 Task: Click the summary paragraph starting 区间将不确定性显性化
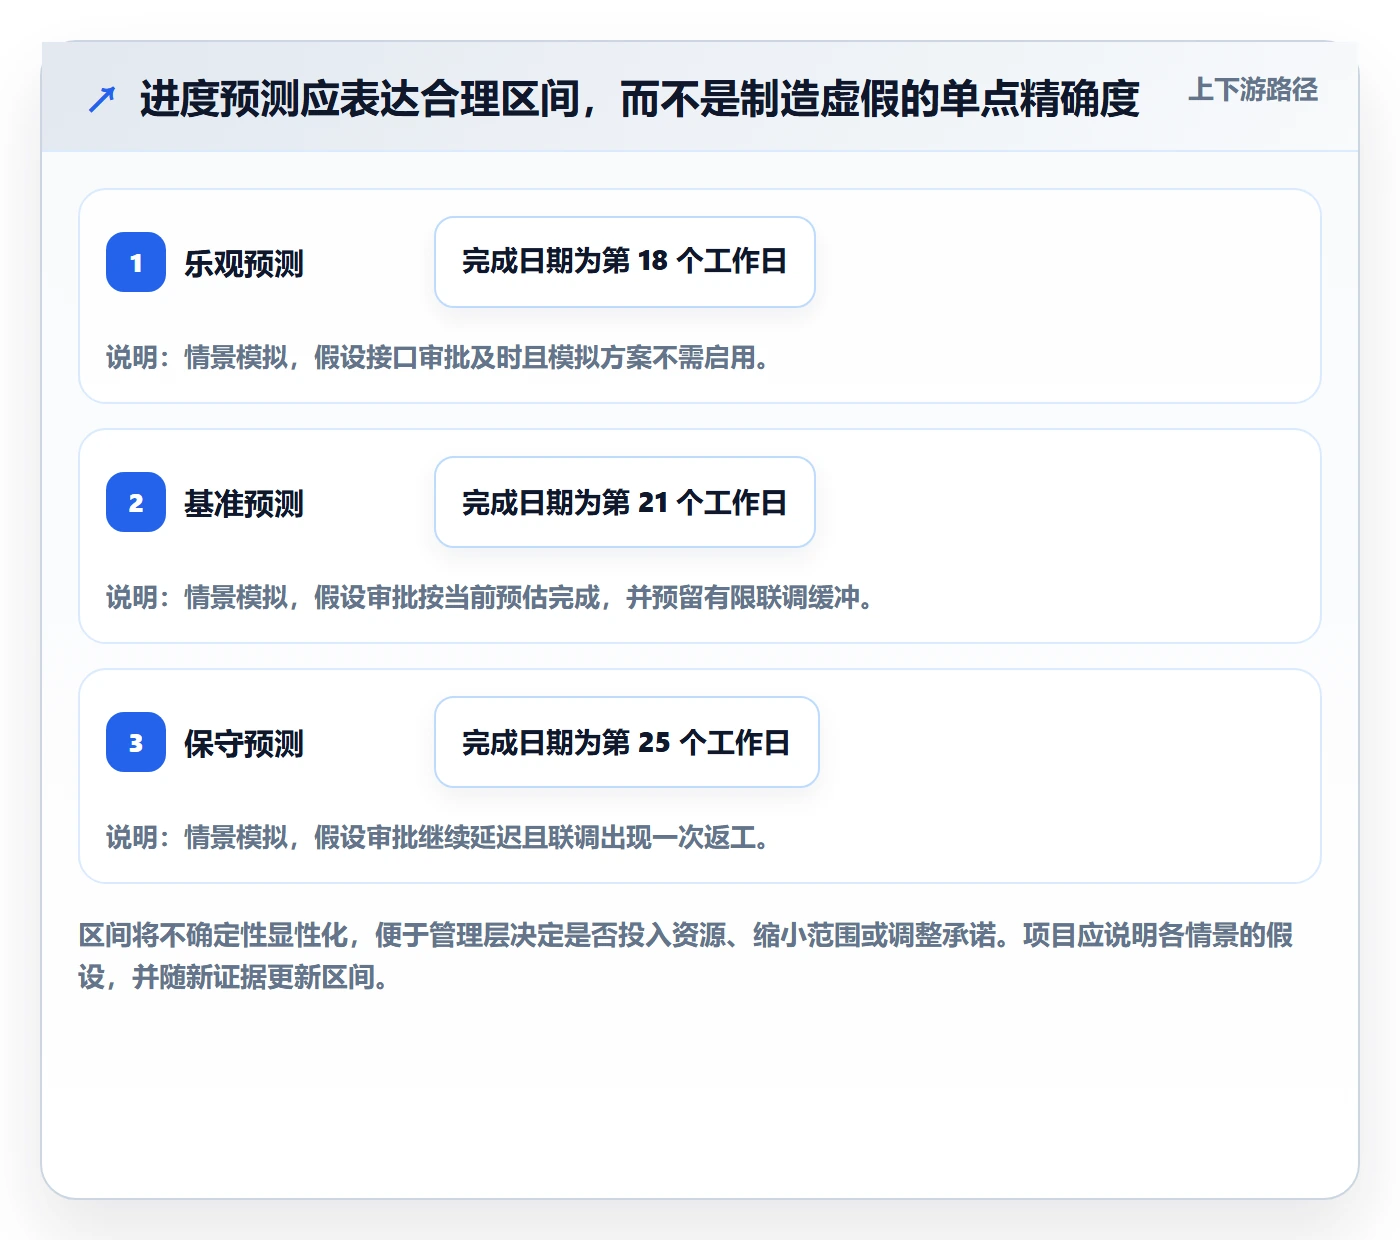[686, 956]
